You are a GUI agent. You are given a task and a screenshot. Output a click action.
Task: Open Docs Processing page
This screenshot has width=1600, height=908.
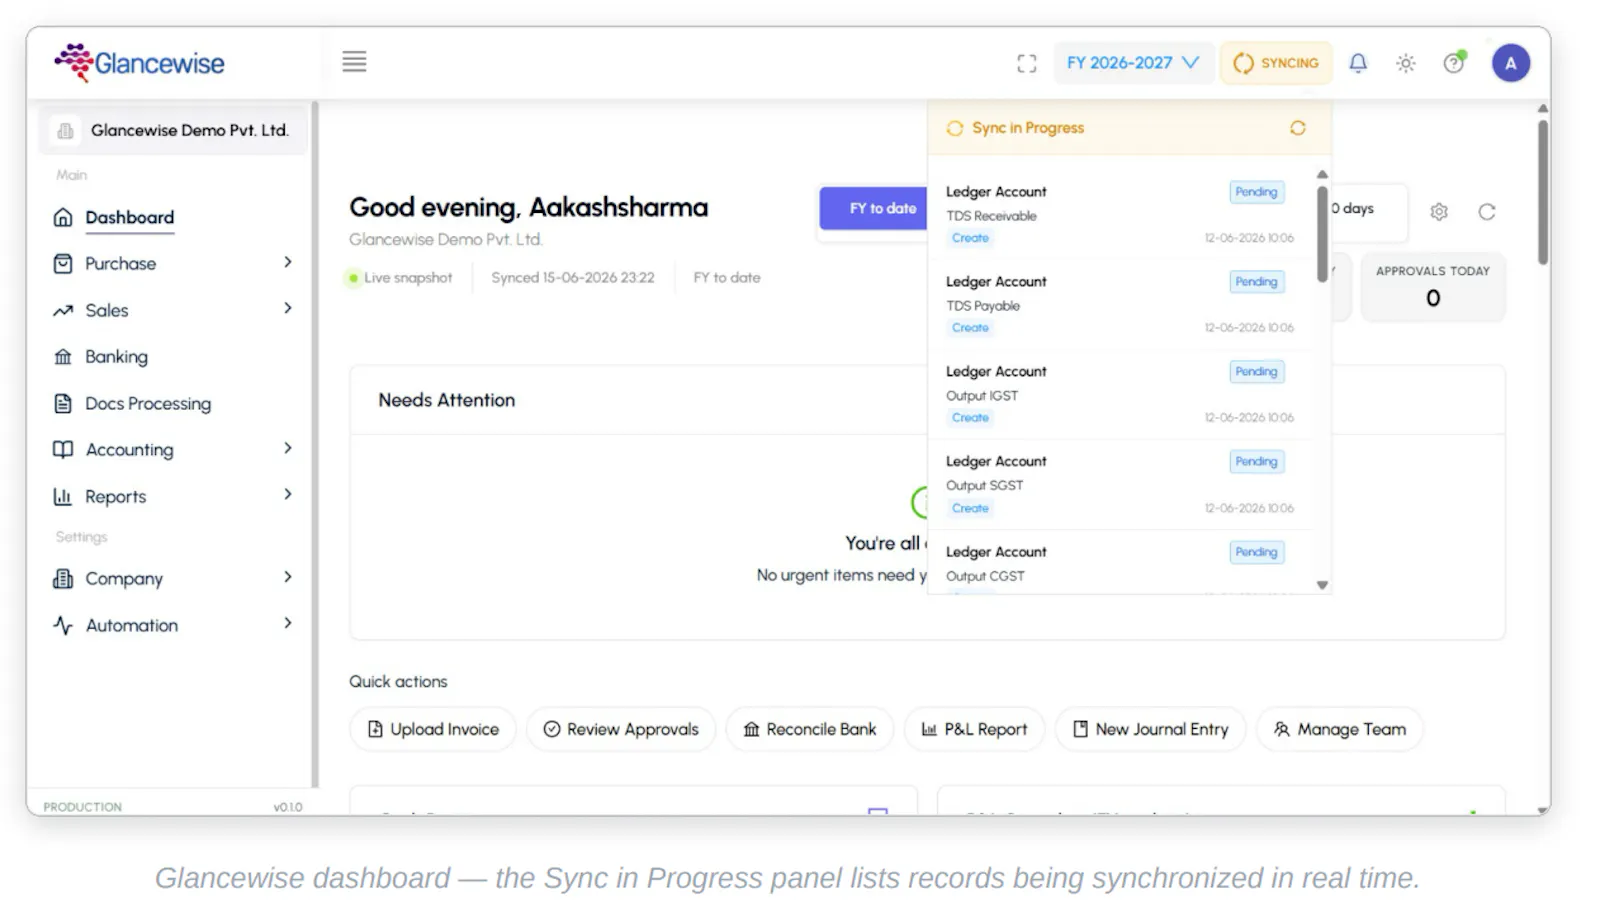click(148, 404)
